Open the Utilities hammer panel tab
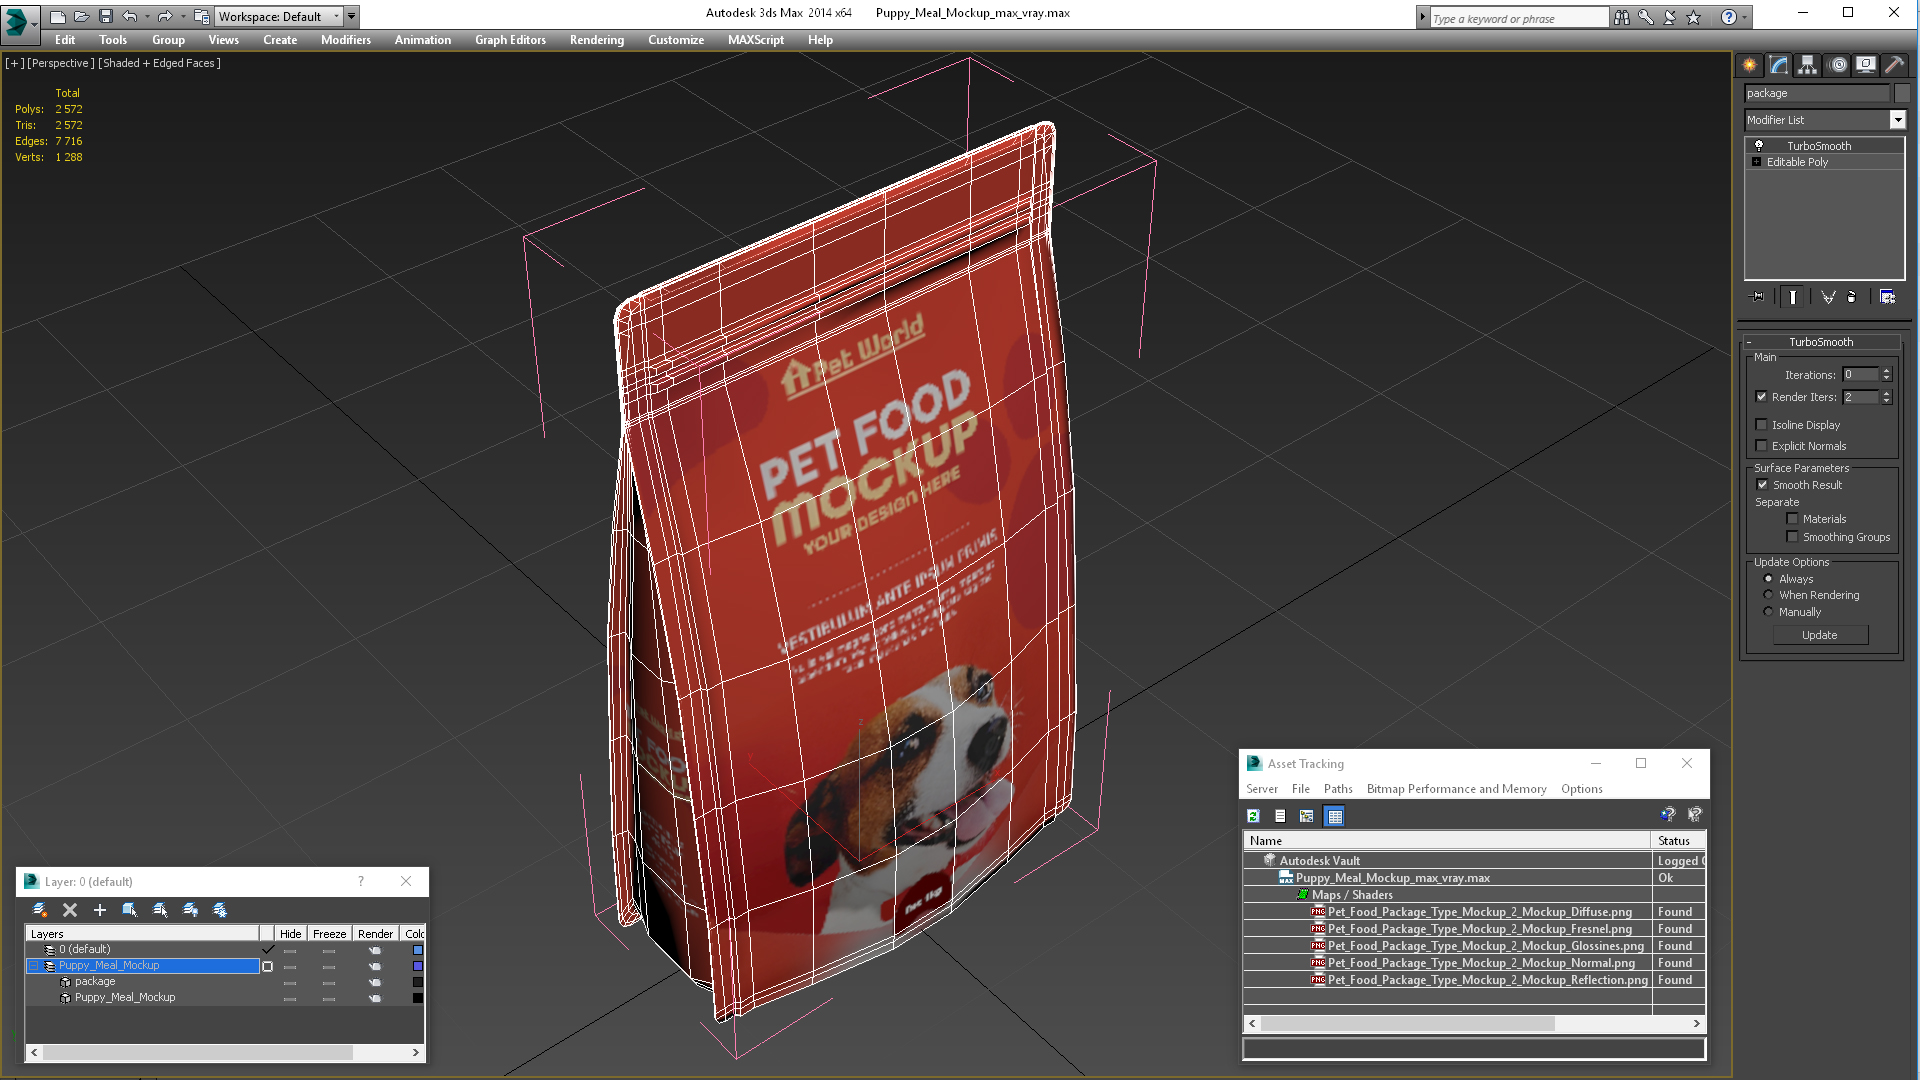Viewport: 1920px width, 1080px height. coord(1894,65)
